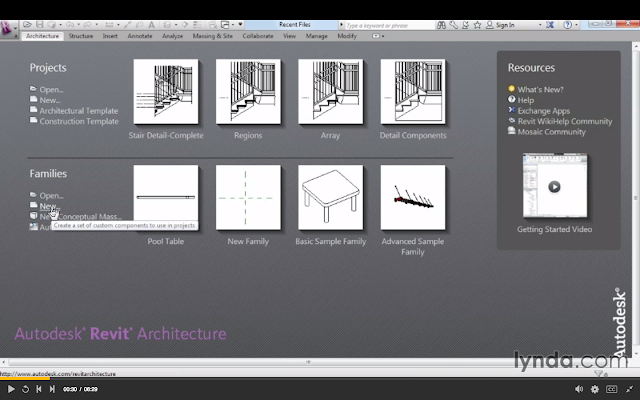Click the video replay circular arrow icon

[25, 389]
